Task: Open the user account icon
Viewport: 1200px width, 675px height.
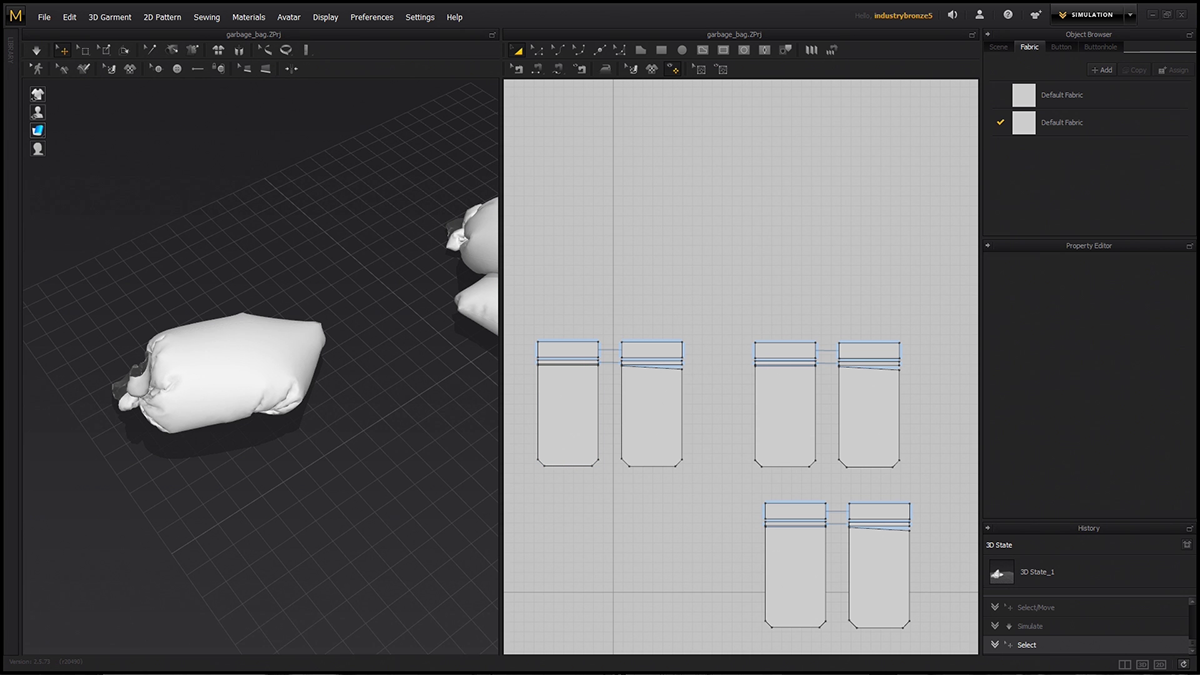Action: click(x=980, y=15)
